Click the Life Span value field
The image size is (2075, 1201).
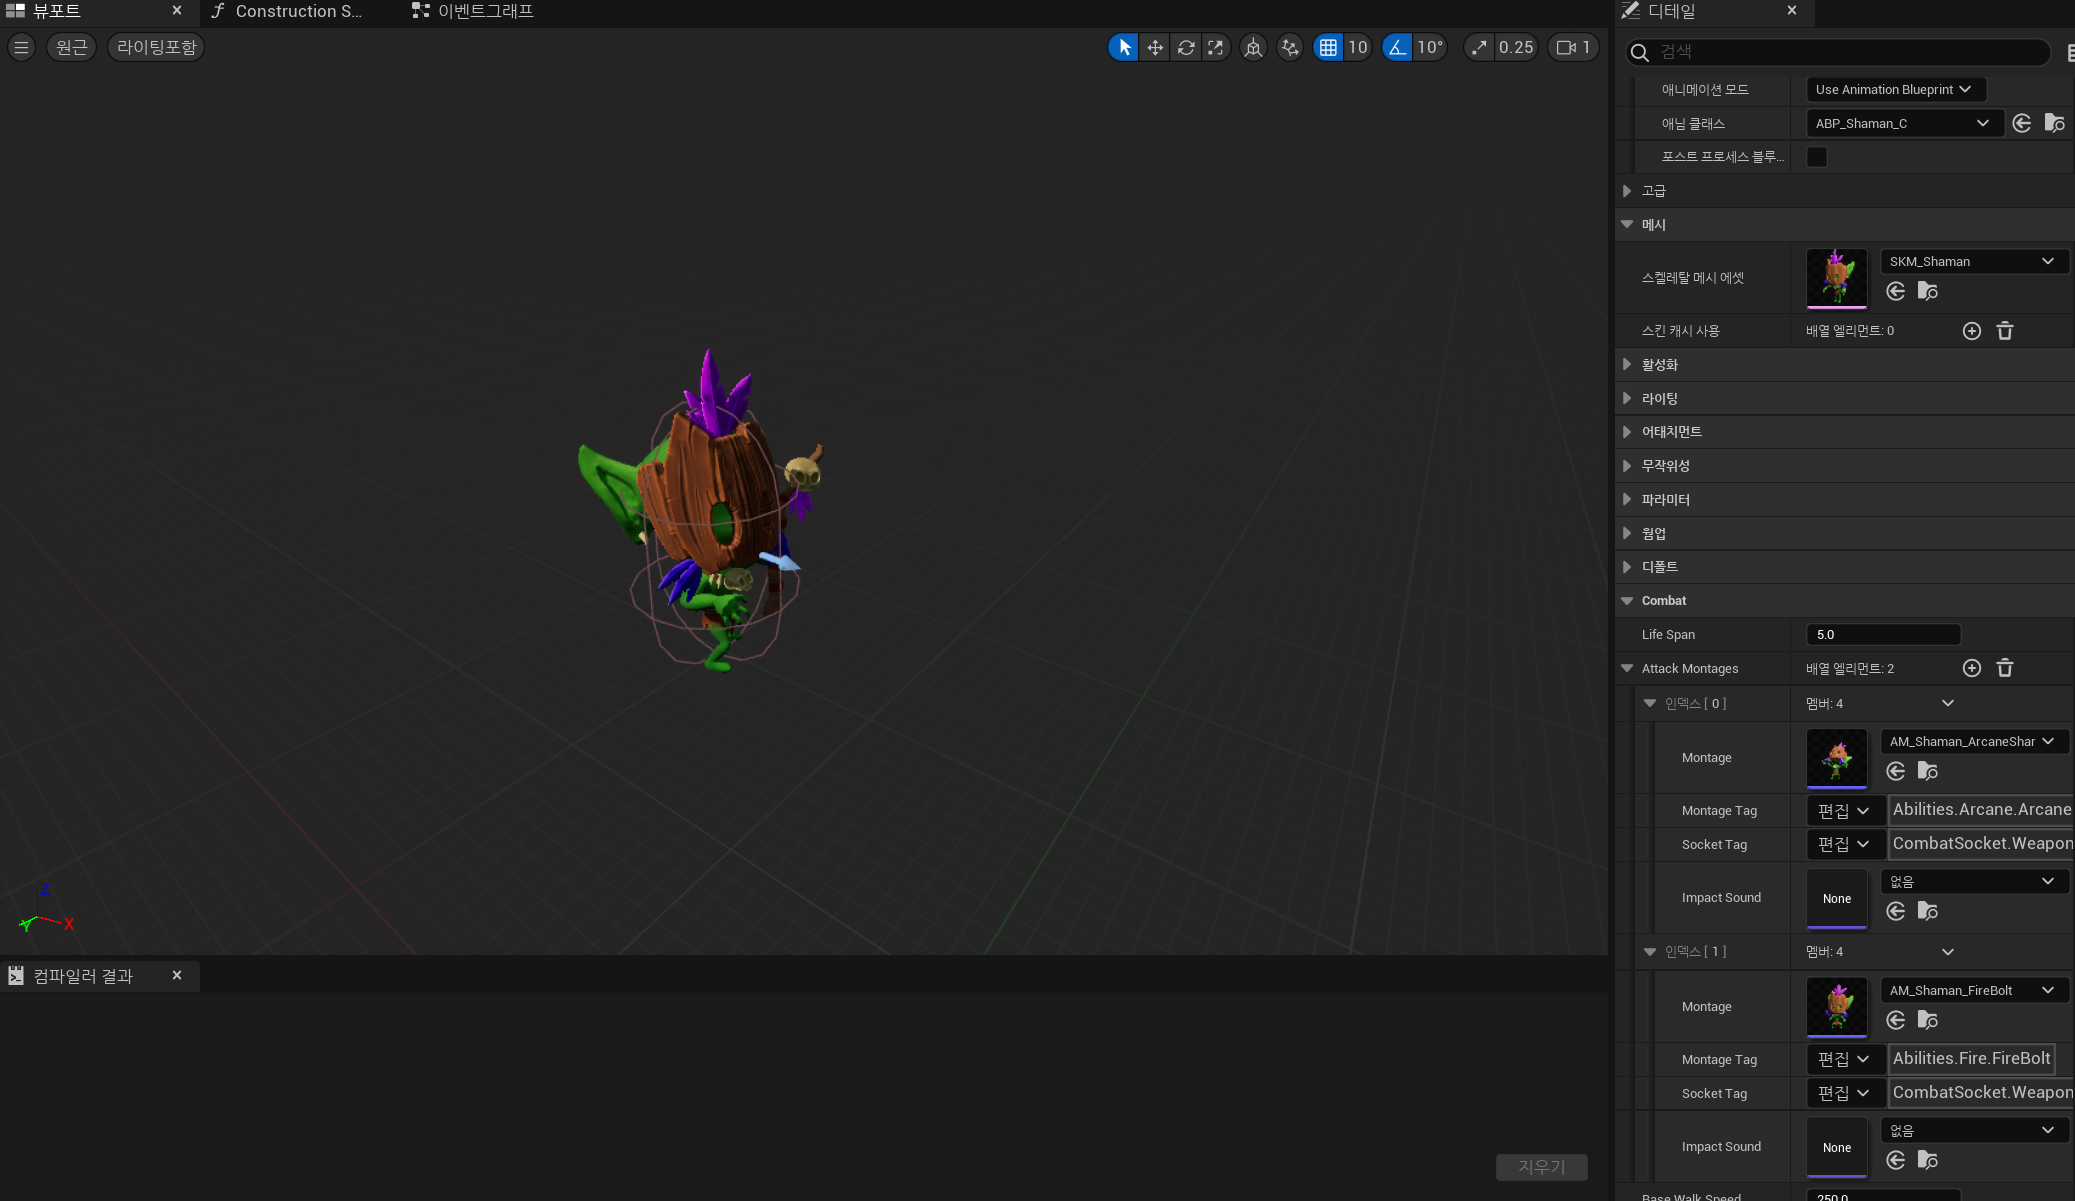point(1882,634)
